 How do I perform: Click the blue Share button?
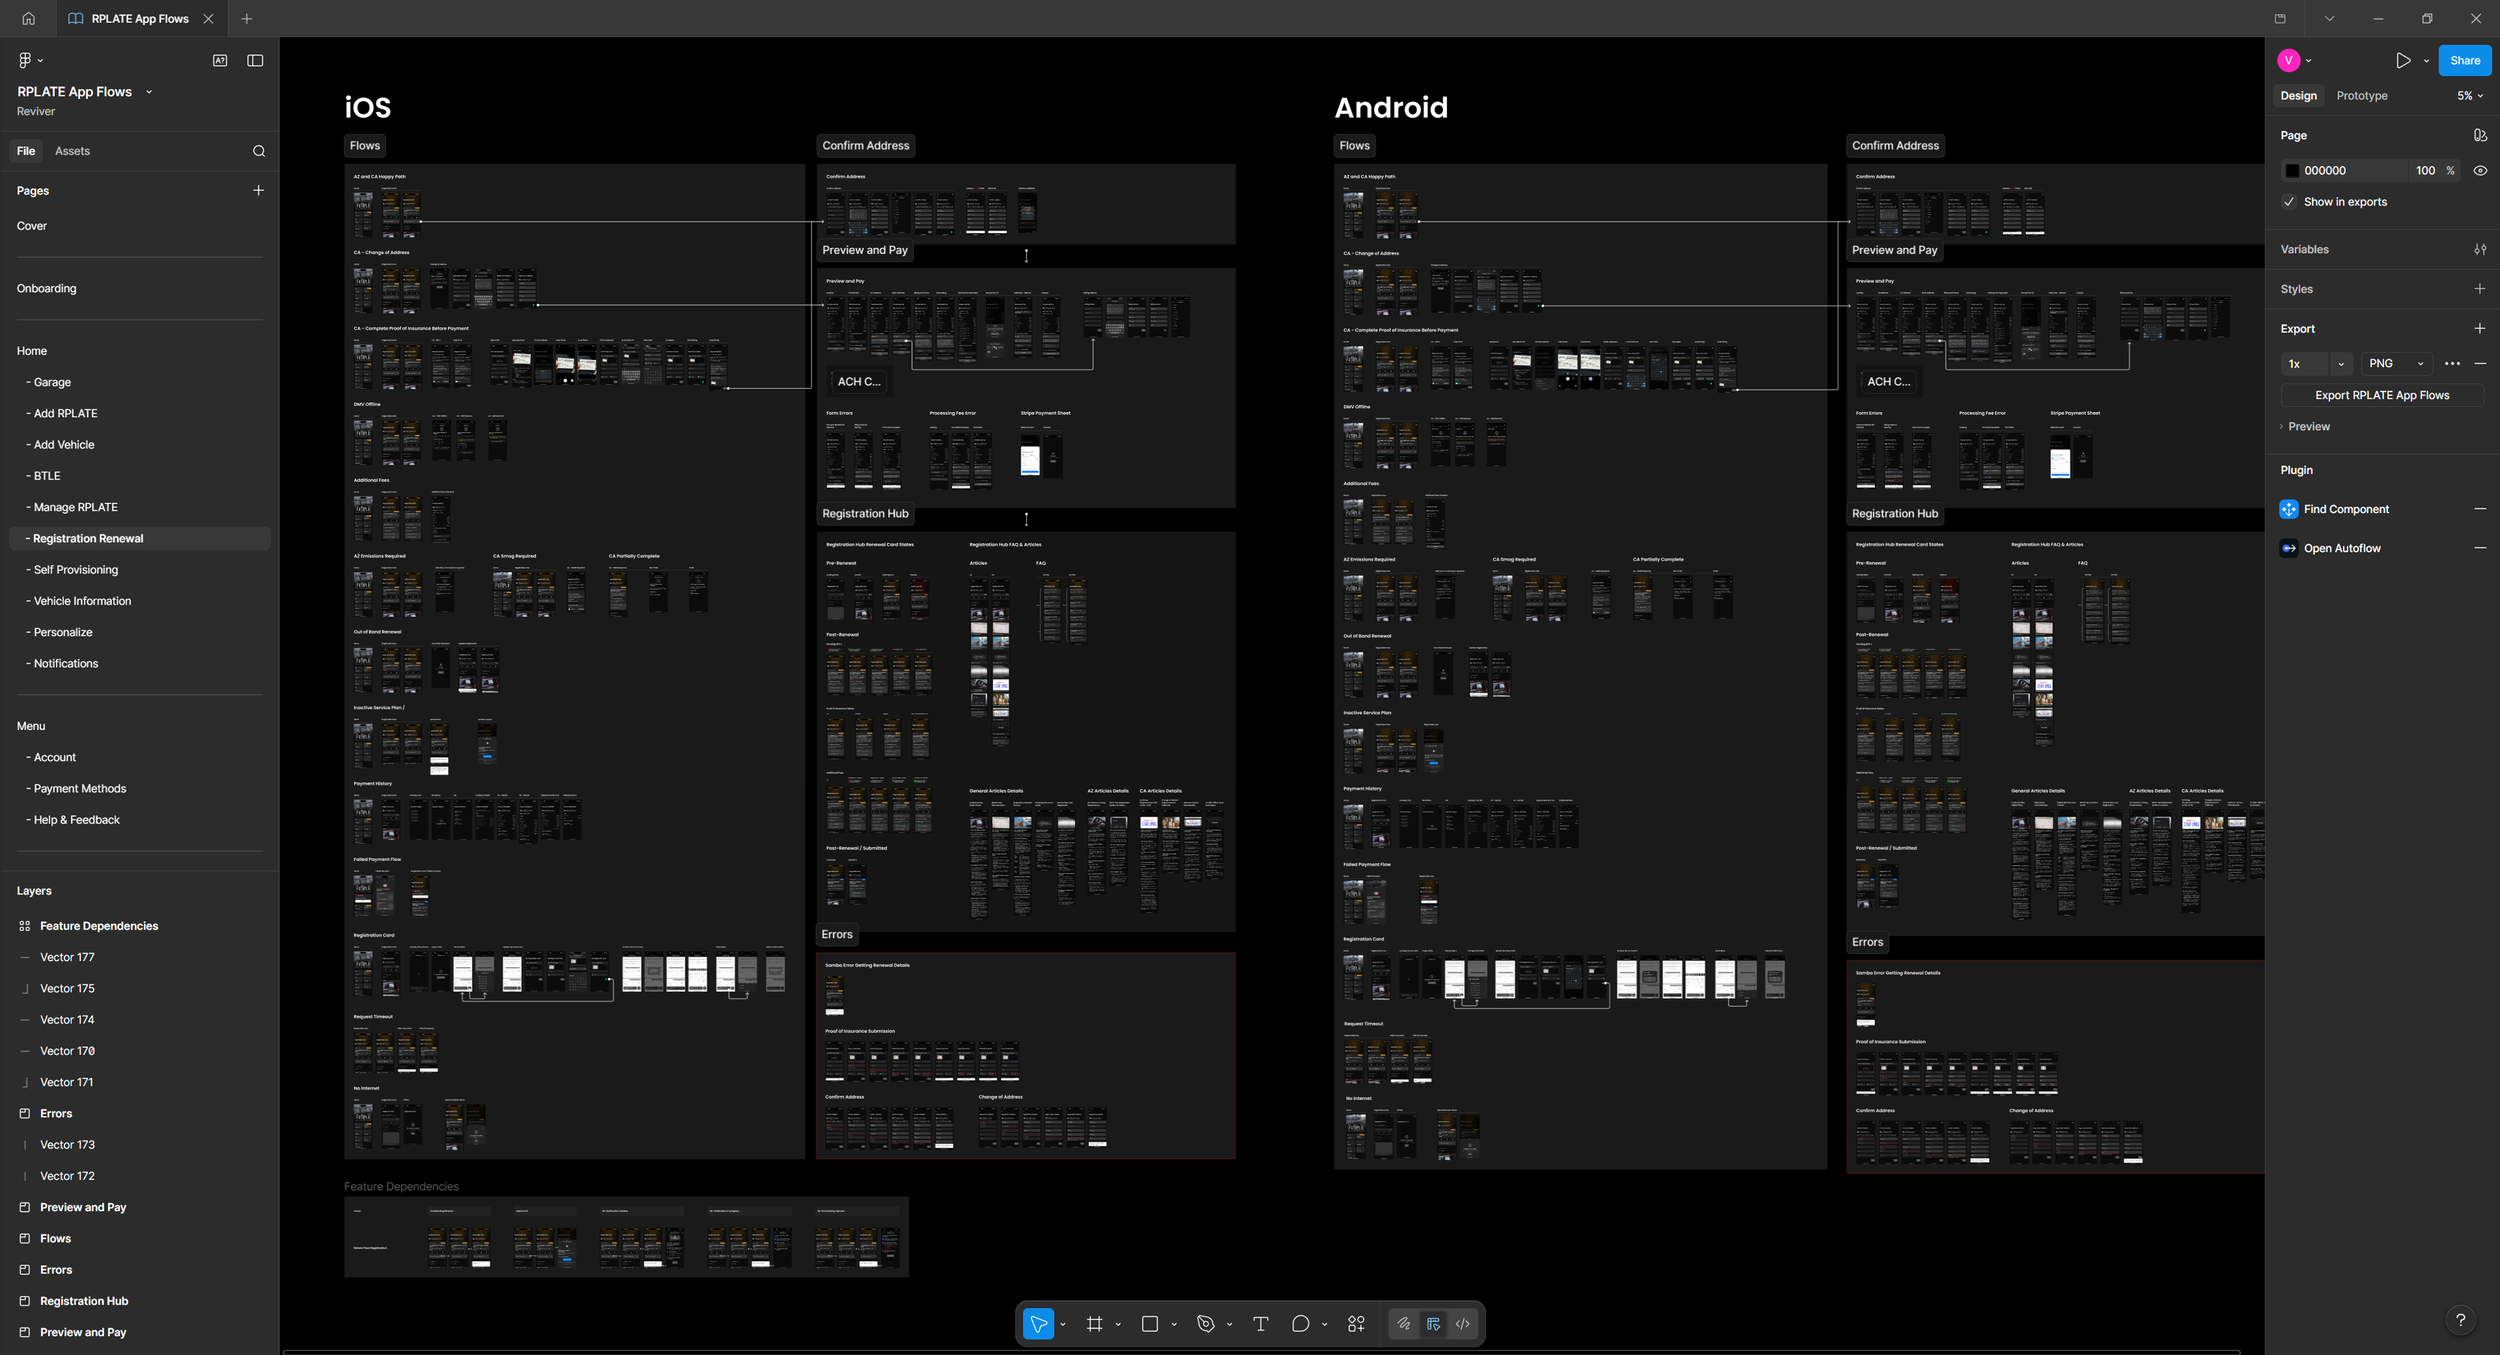[2464, 61]
